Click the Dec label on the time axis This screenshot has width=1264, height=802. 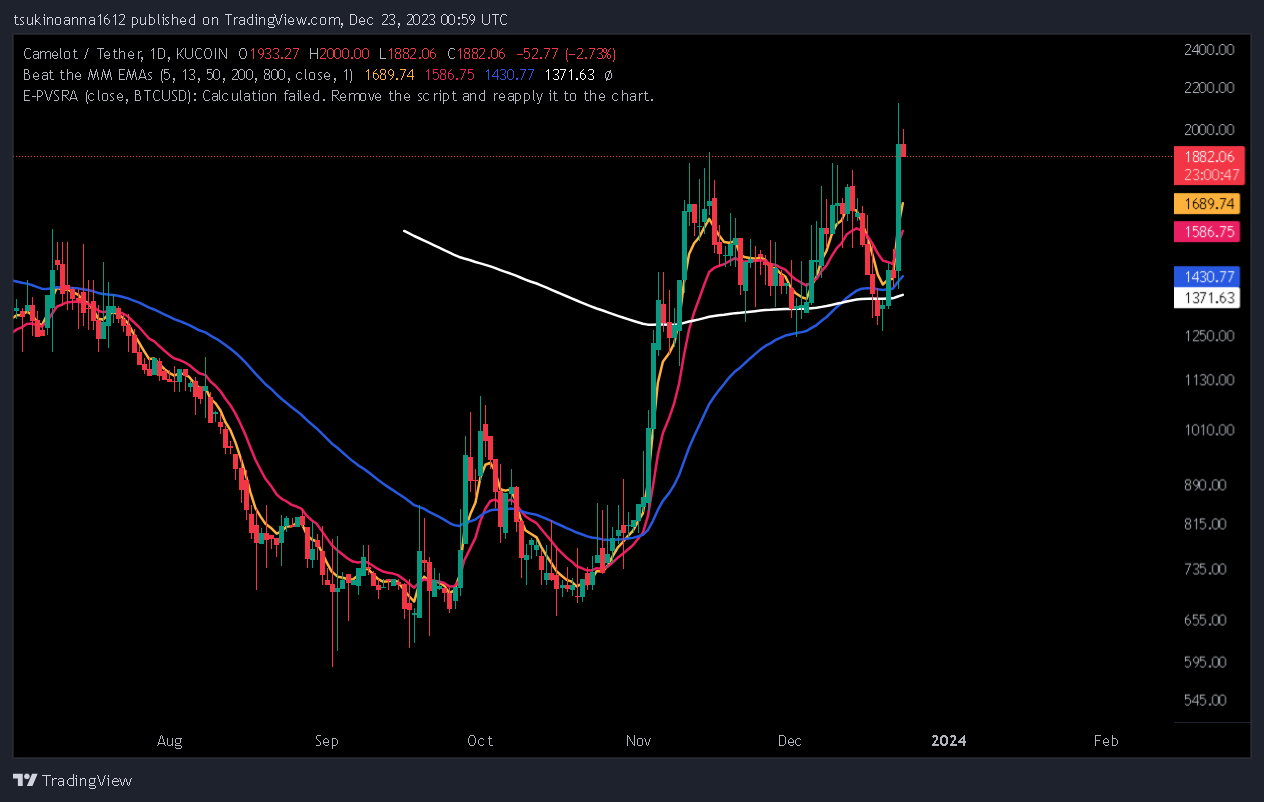pos(790,741)
